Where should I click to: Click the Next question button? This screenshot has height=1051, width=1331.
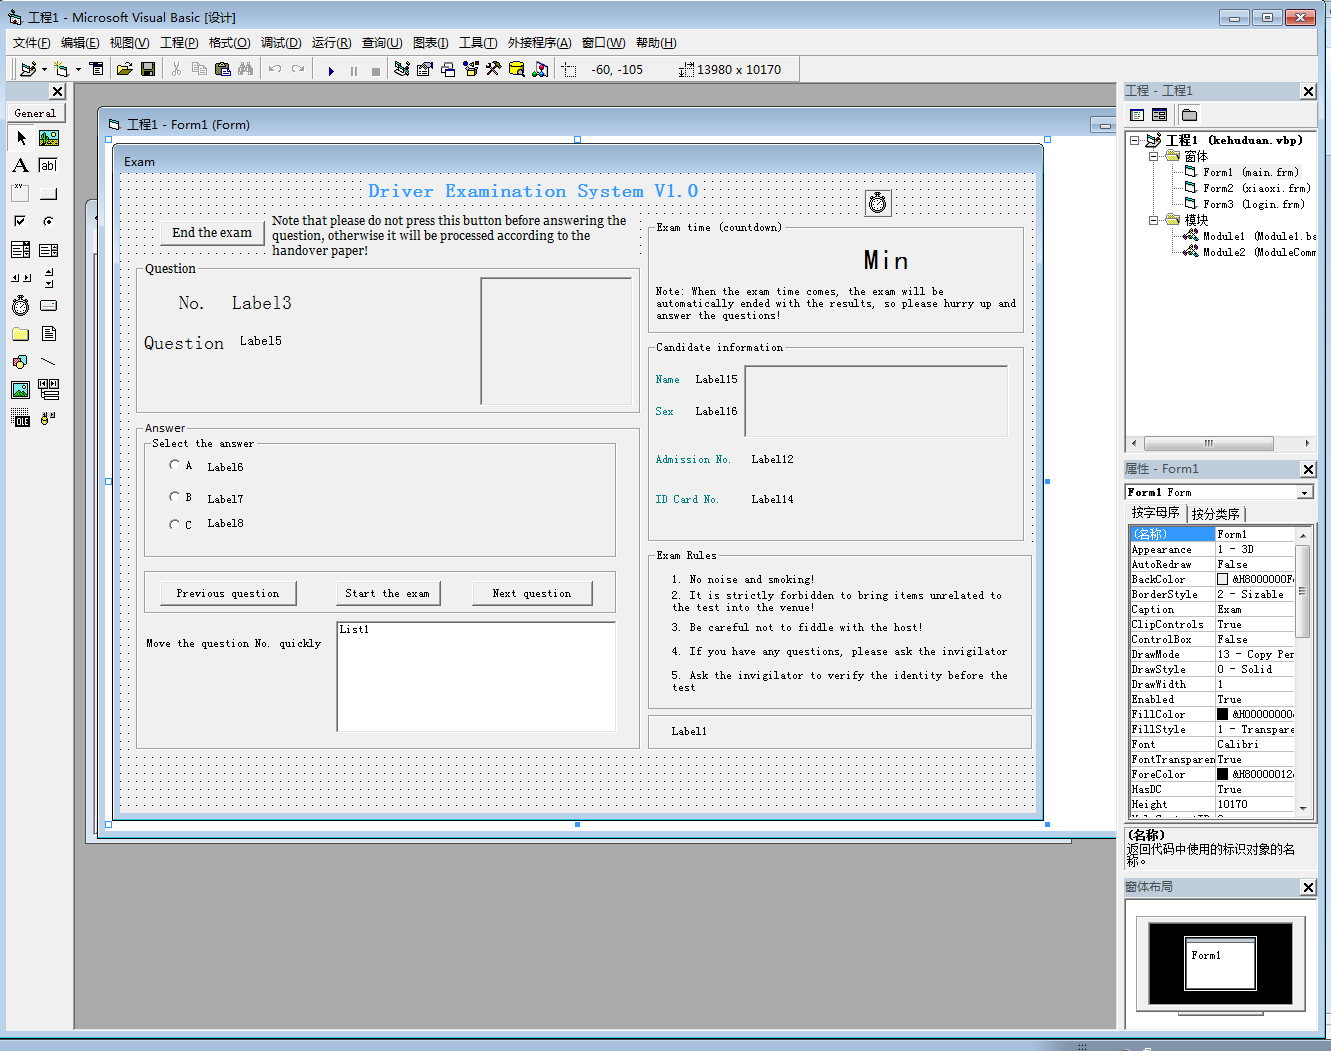point(532,594)
